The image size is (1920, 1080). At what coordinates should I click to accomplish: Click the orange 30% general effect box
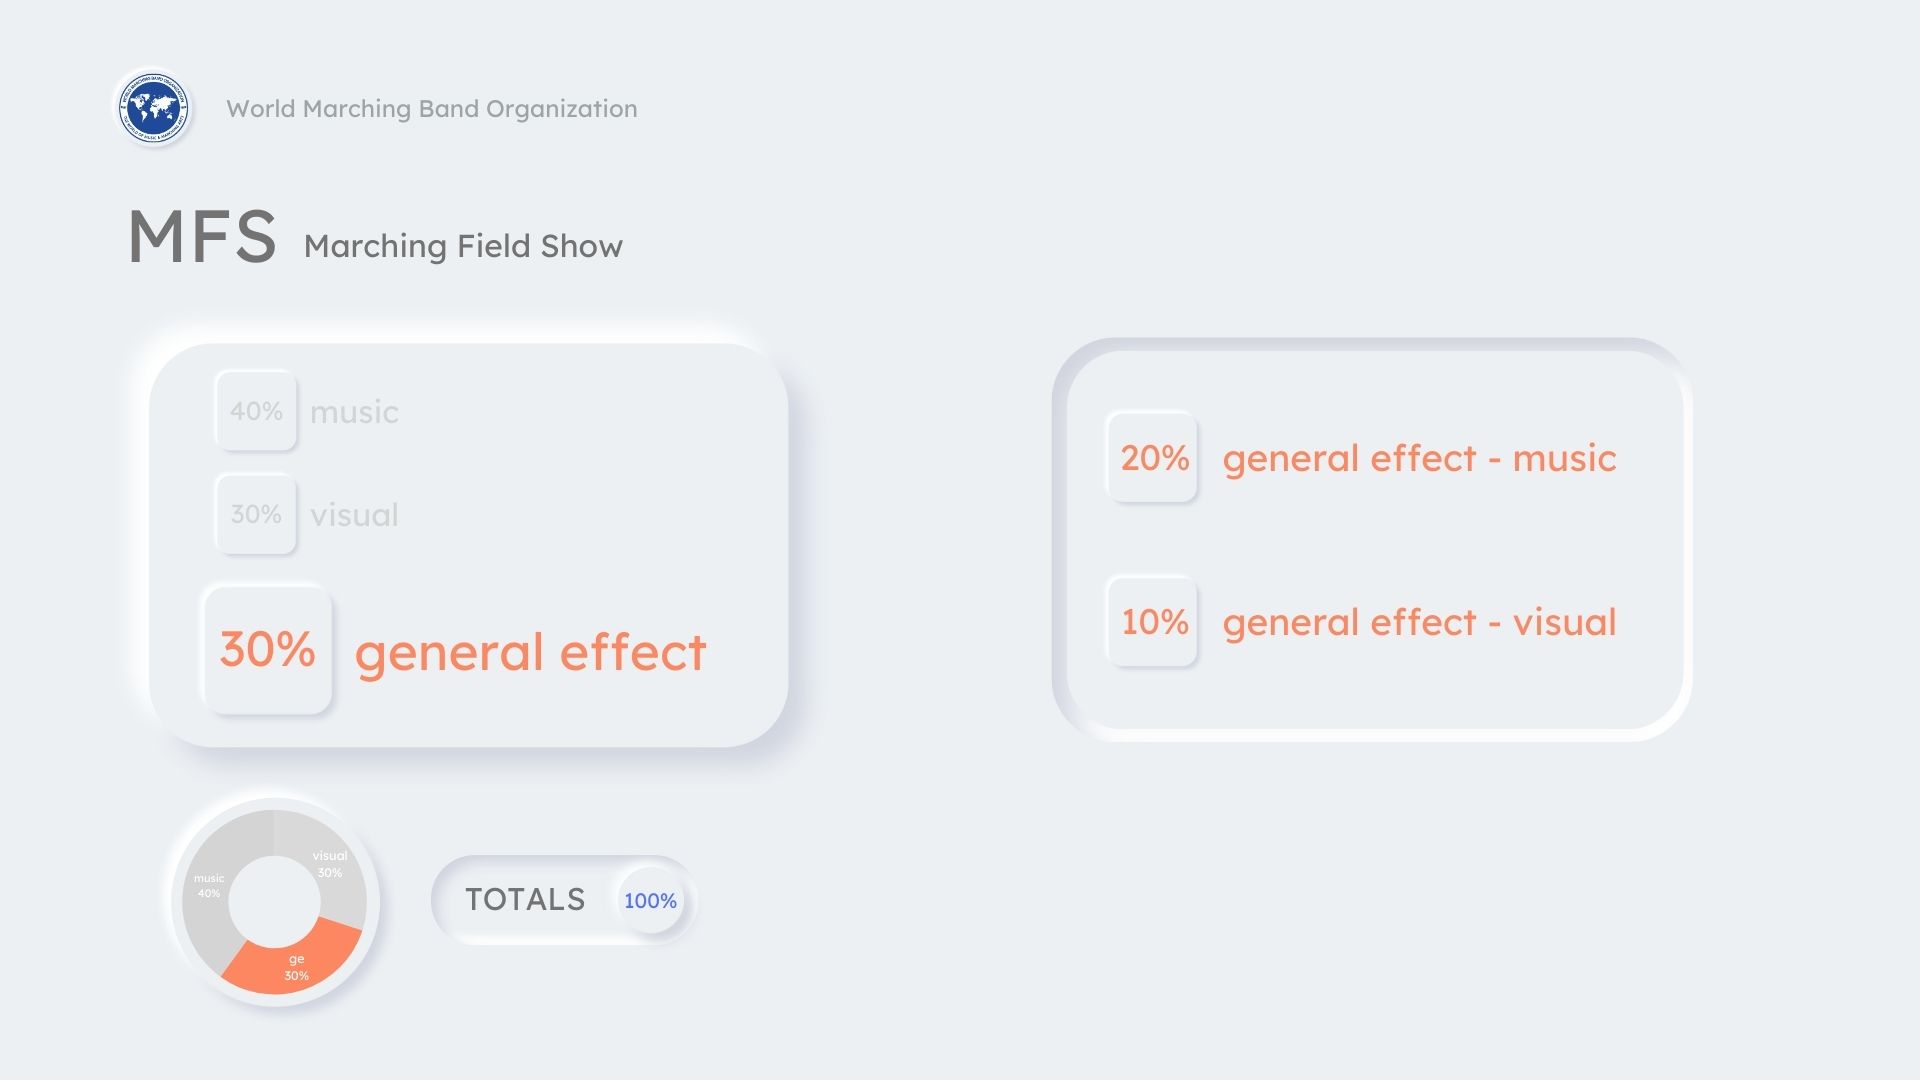coord(267,650)
